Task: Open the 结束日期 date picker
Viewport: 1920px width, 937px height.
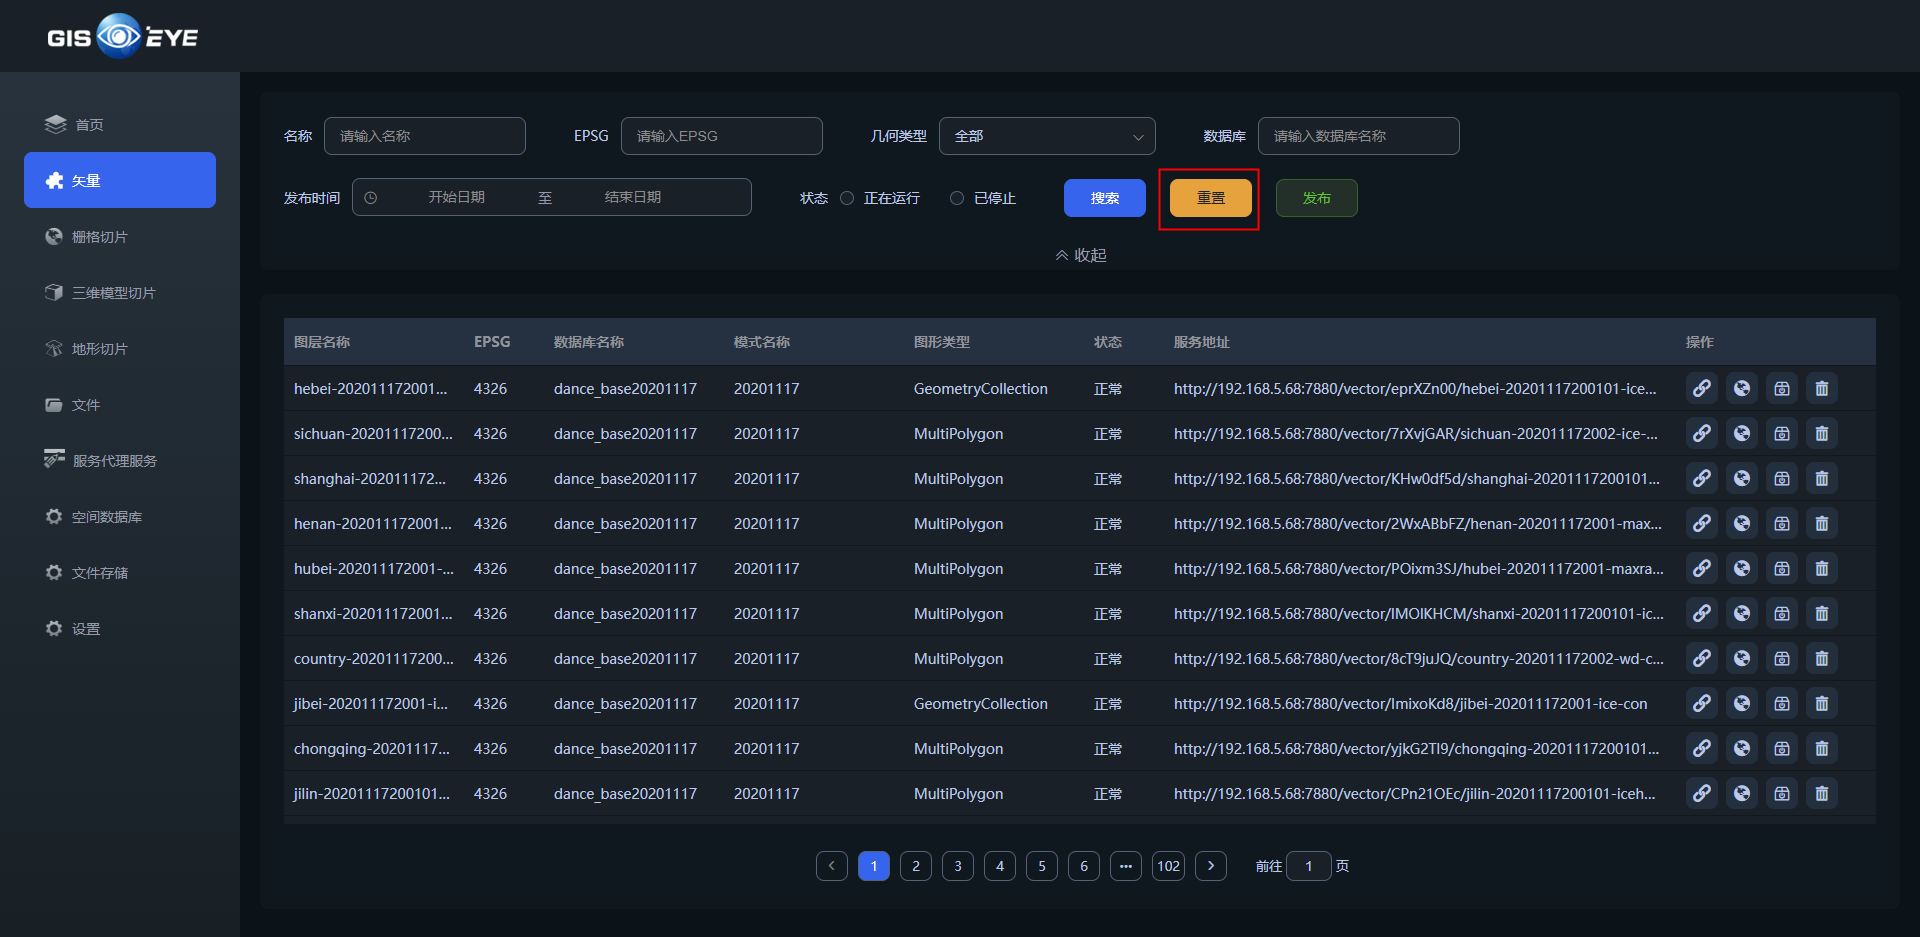Action: click(x=633, y=197)
